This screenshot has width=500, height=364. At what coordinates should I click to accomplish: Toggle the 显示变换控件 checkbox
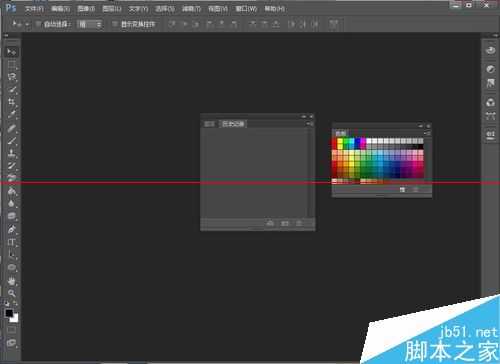coord(115,24)
